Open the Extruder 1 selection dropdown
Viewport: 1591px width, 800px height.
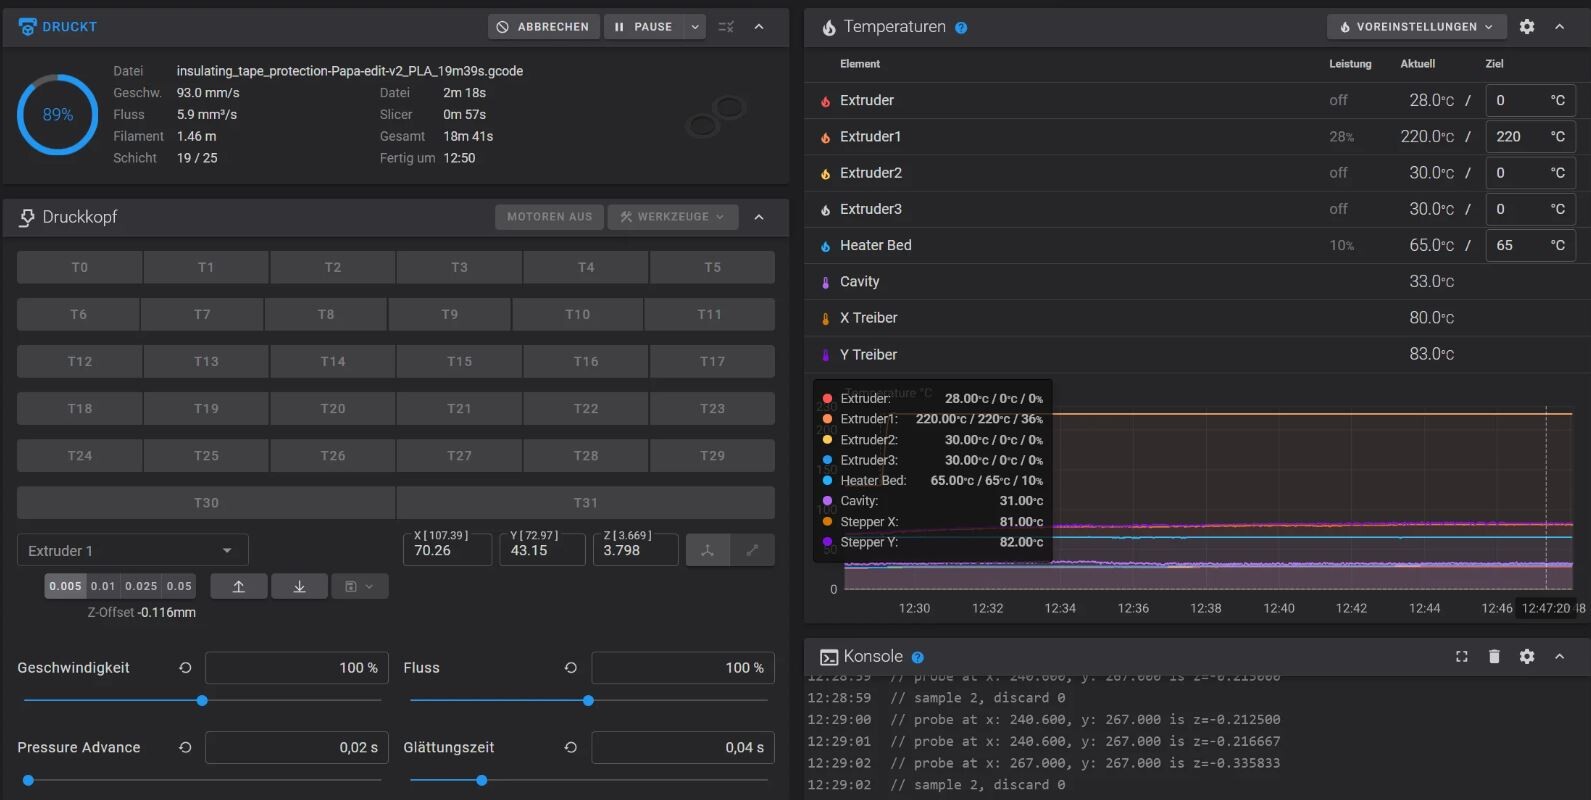[x=132, y=551]
